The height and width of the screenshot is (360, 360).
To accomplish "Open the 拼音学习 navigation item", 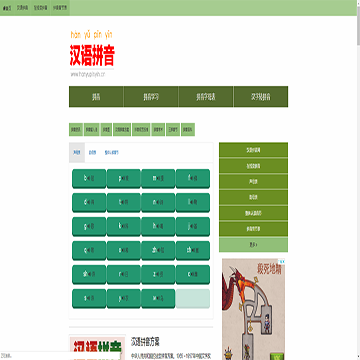I will pos(151,97).
